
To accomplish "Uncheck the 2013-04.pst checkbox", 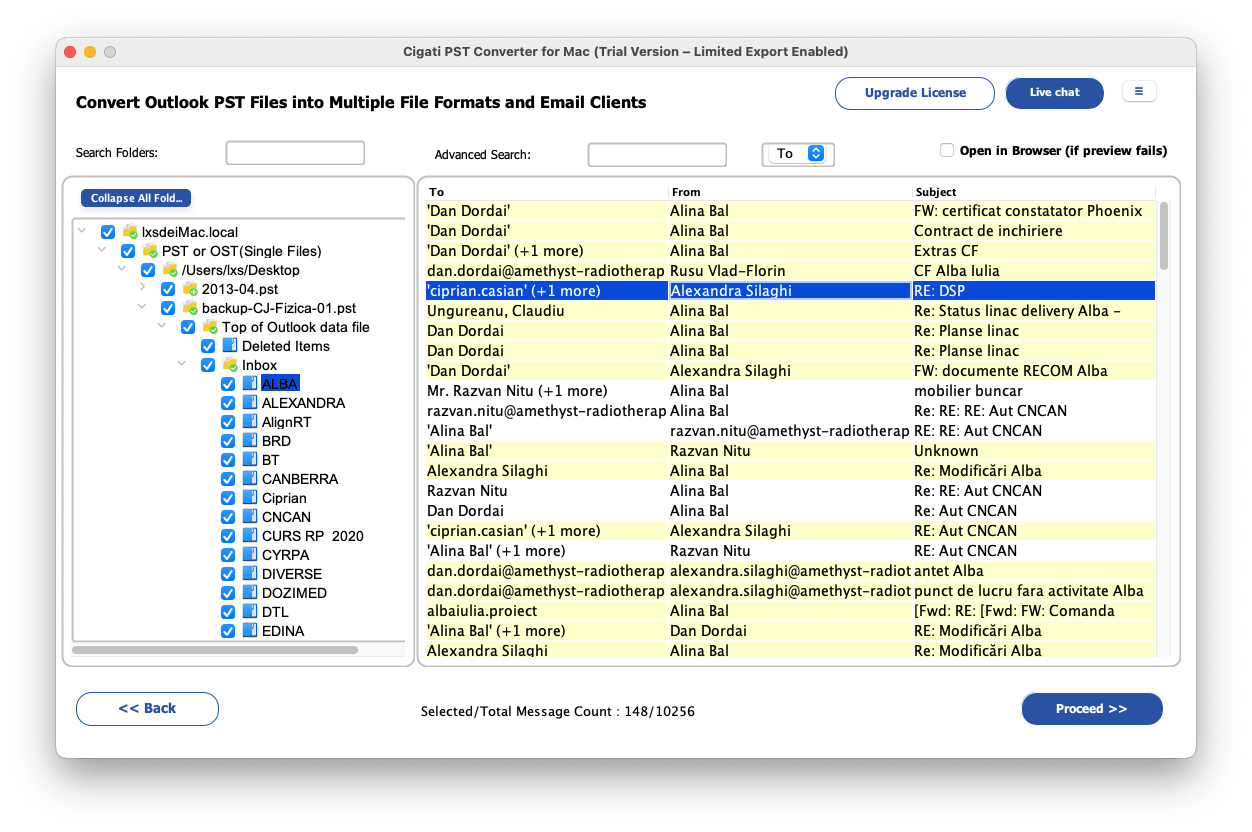I will [x=168, y=289].
